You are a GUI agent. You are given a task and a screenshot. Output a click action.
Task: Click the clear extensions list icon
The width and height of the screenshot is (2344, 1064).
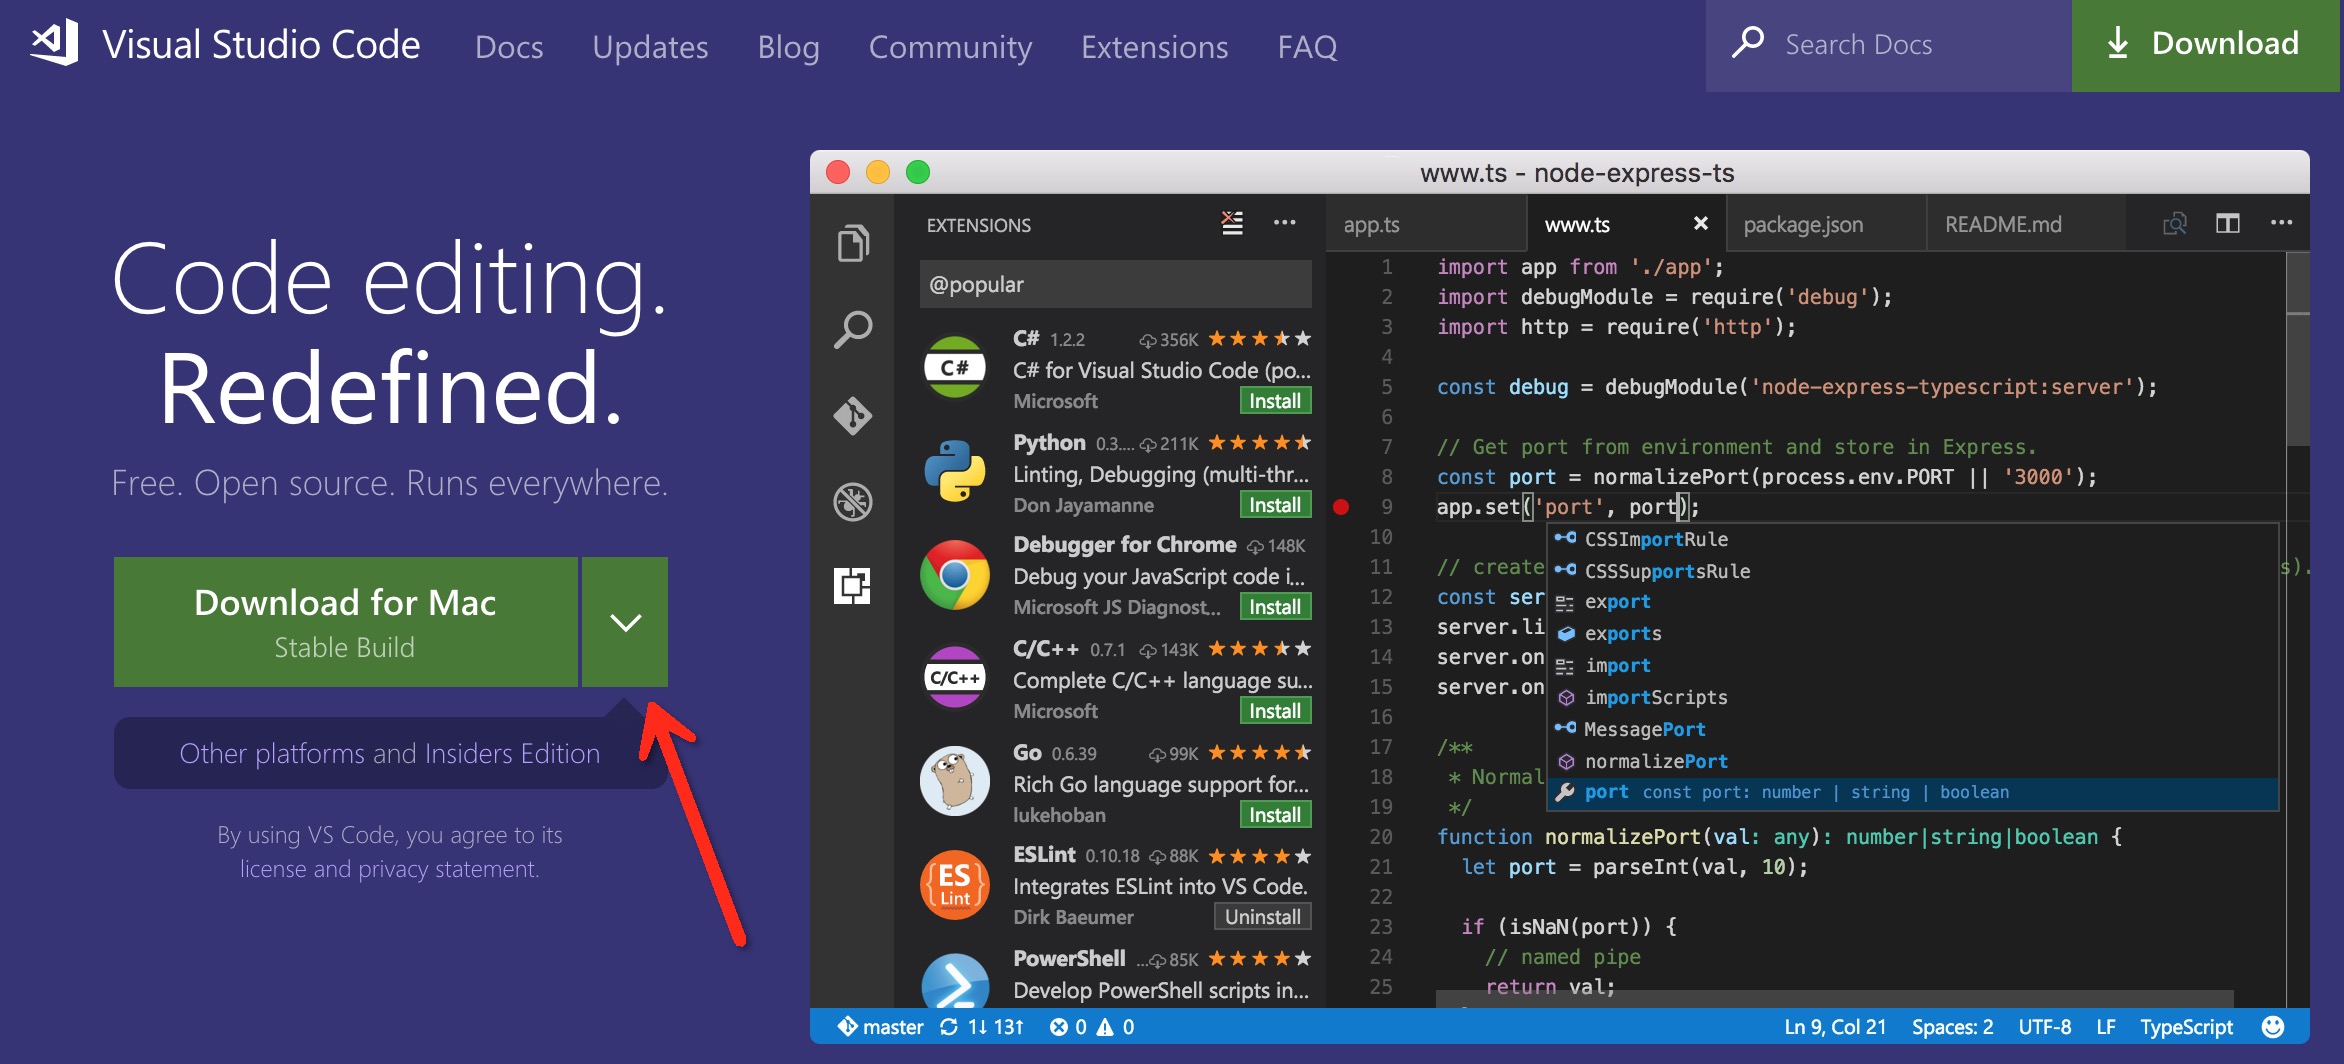[x=1232, y=223]
